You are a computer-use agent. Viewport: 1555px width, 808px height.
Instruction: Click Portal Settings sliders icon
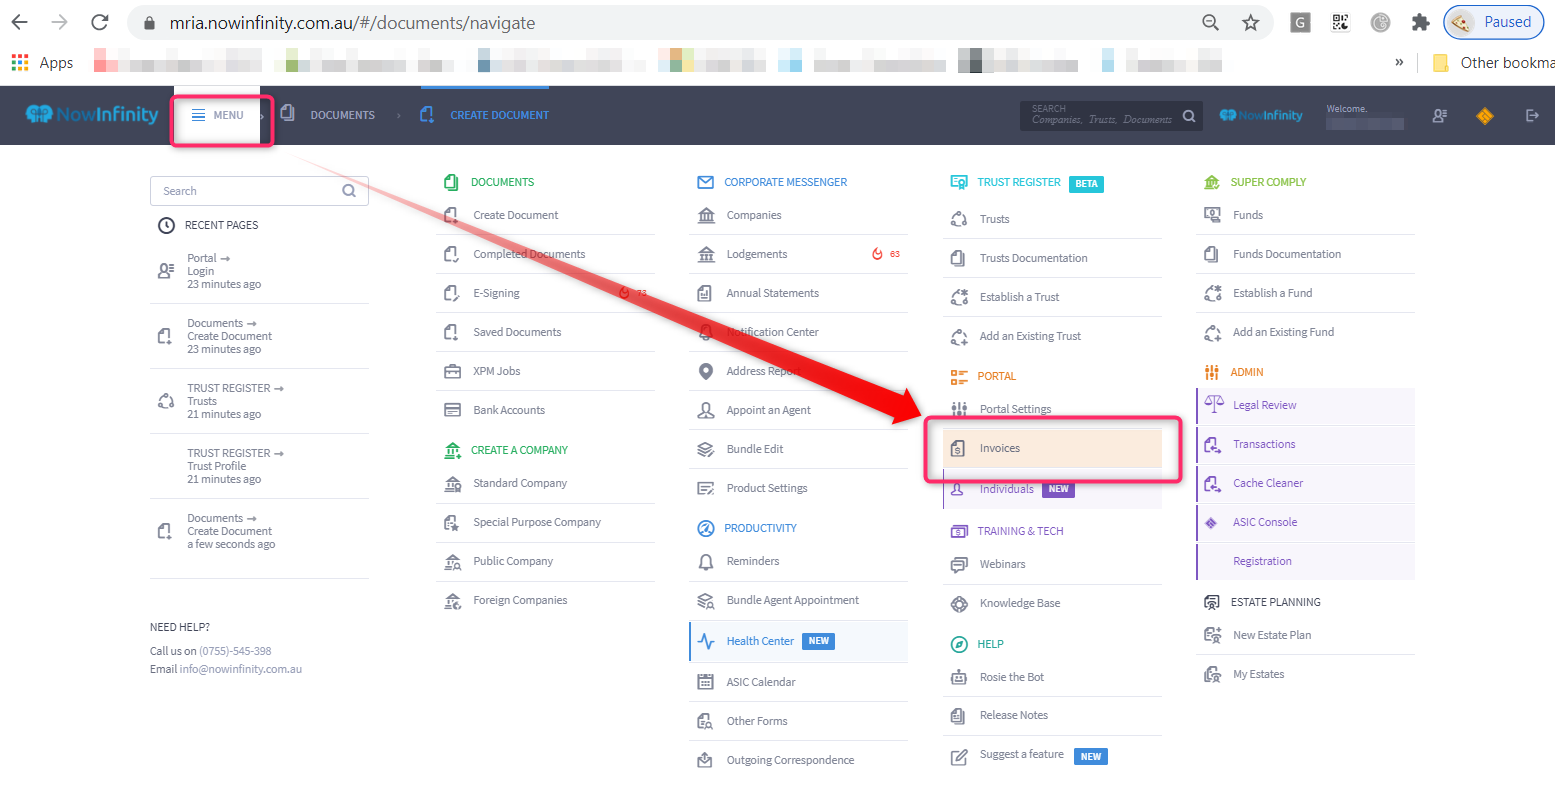(959, 409)
